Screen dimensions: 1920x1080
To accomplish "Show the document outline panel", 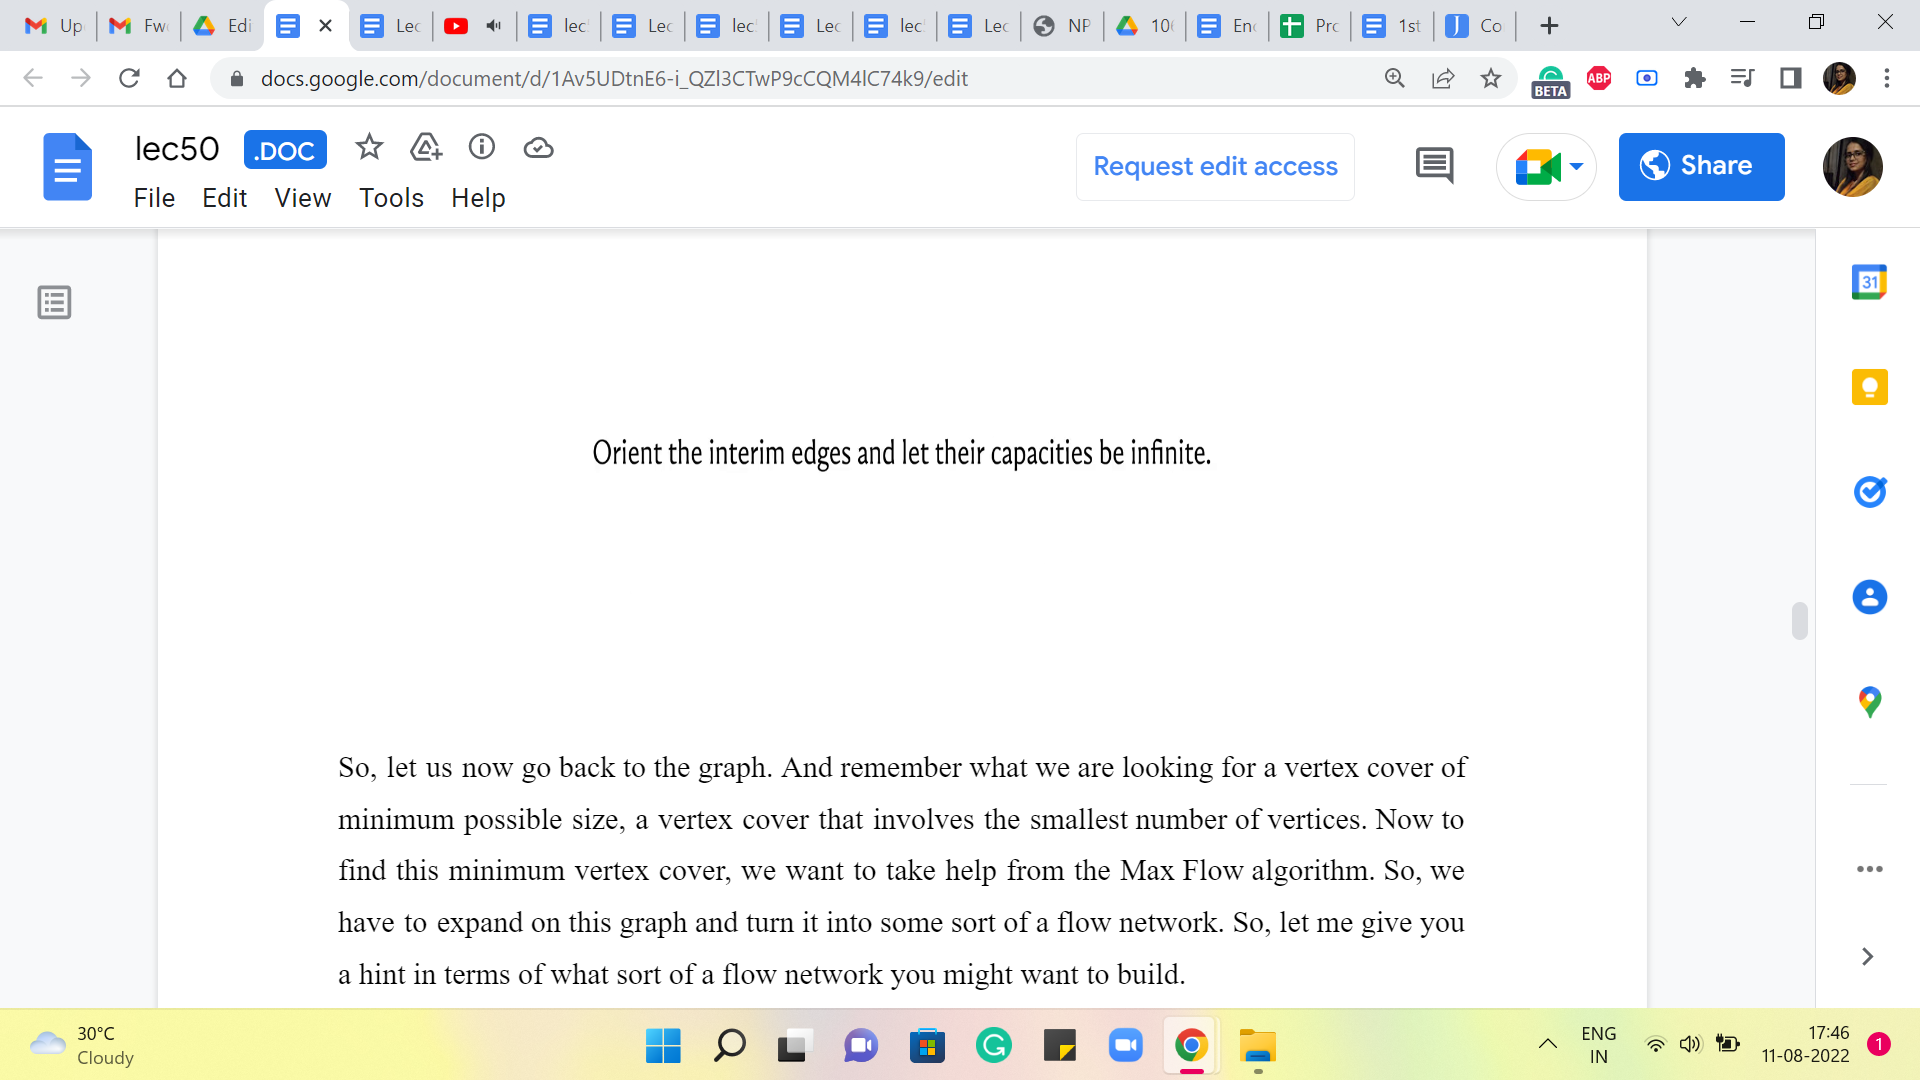I will pos(54,302).
